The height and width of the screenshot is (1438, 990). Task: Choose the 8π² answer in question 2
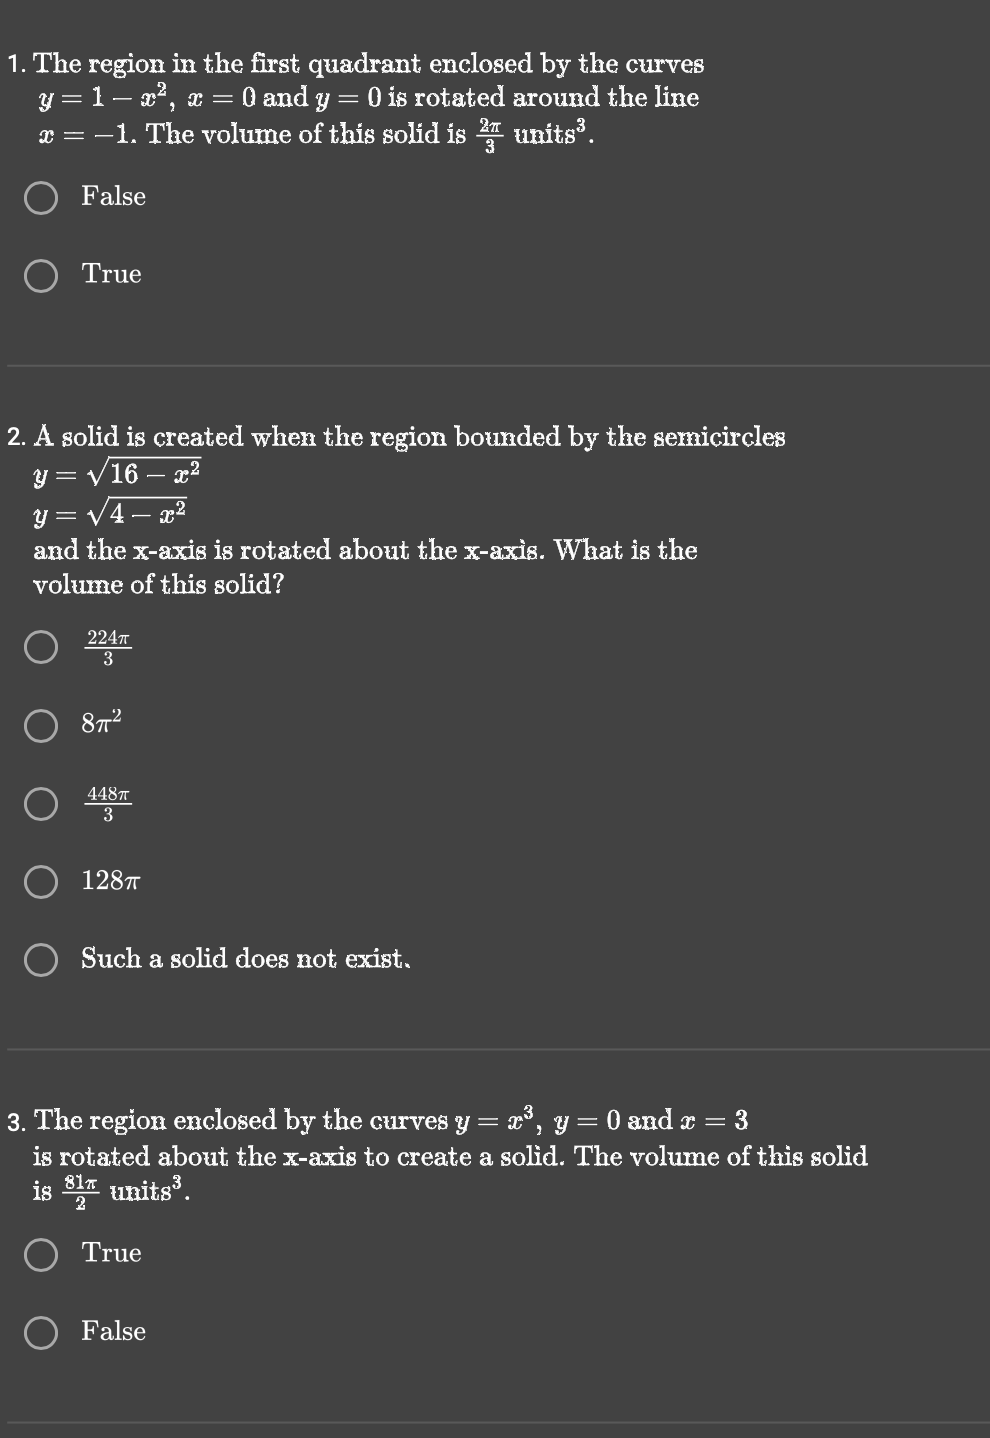point(43,728)
